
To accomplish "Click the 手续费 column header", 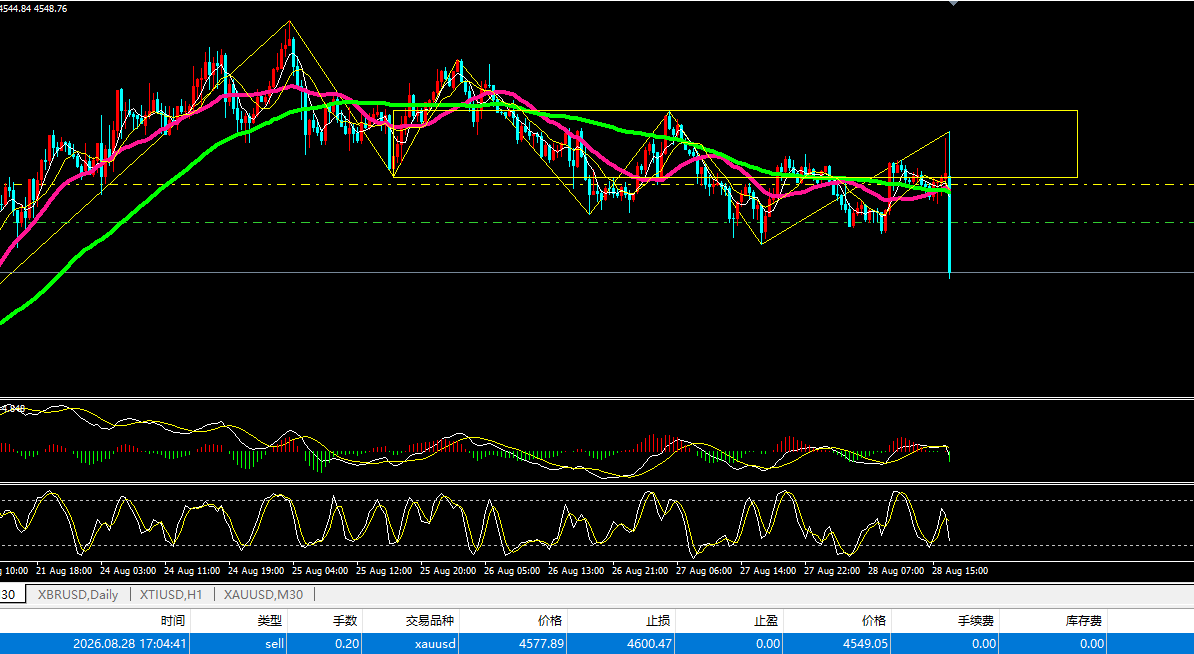I will (975, 621).
